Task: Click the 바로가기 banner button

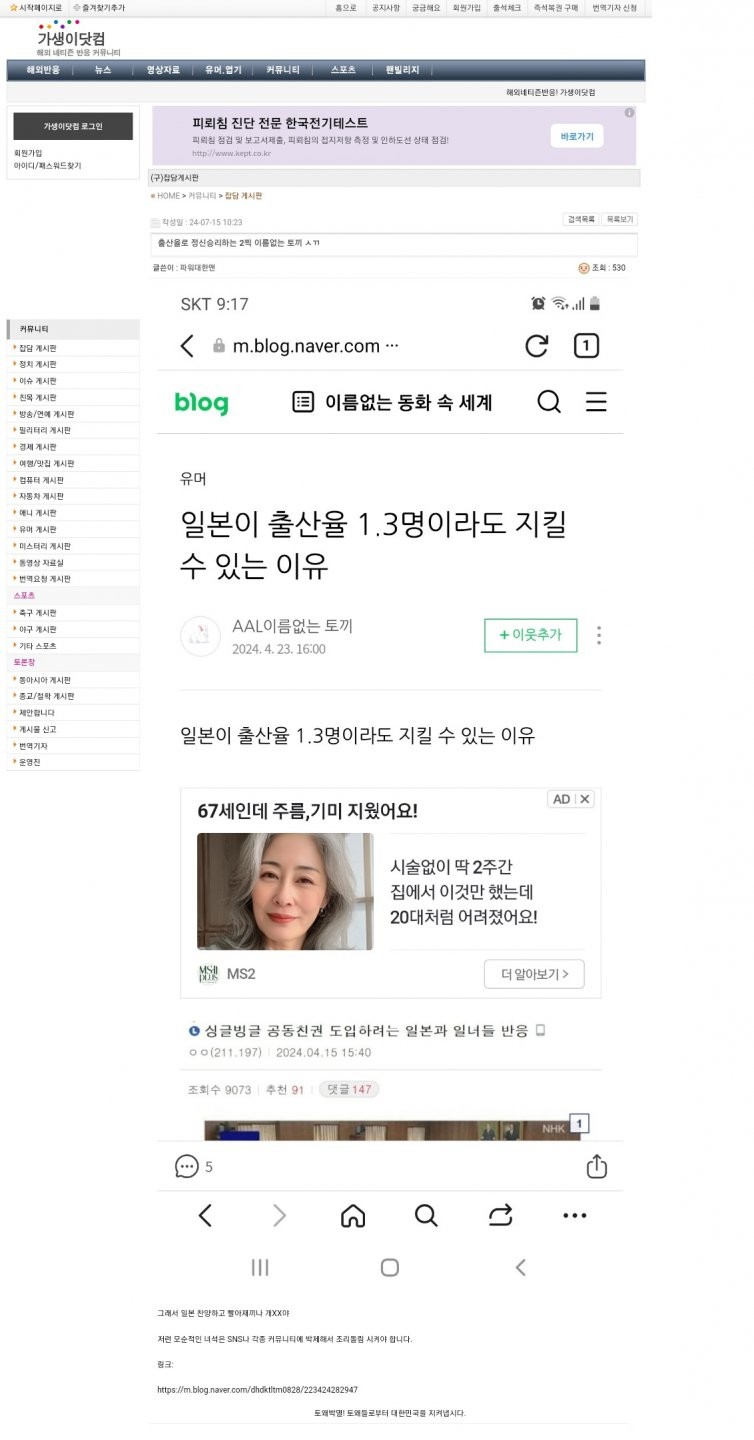Action: click(x=577, y=136)
